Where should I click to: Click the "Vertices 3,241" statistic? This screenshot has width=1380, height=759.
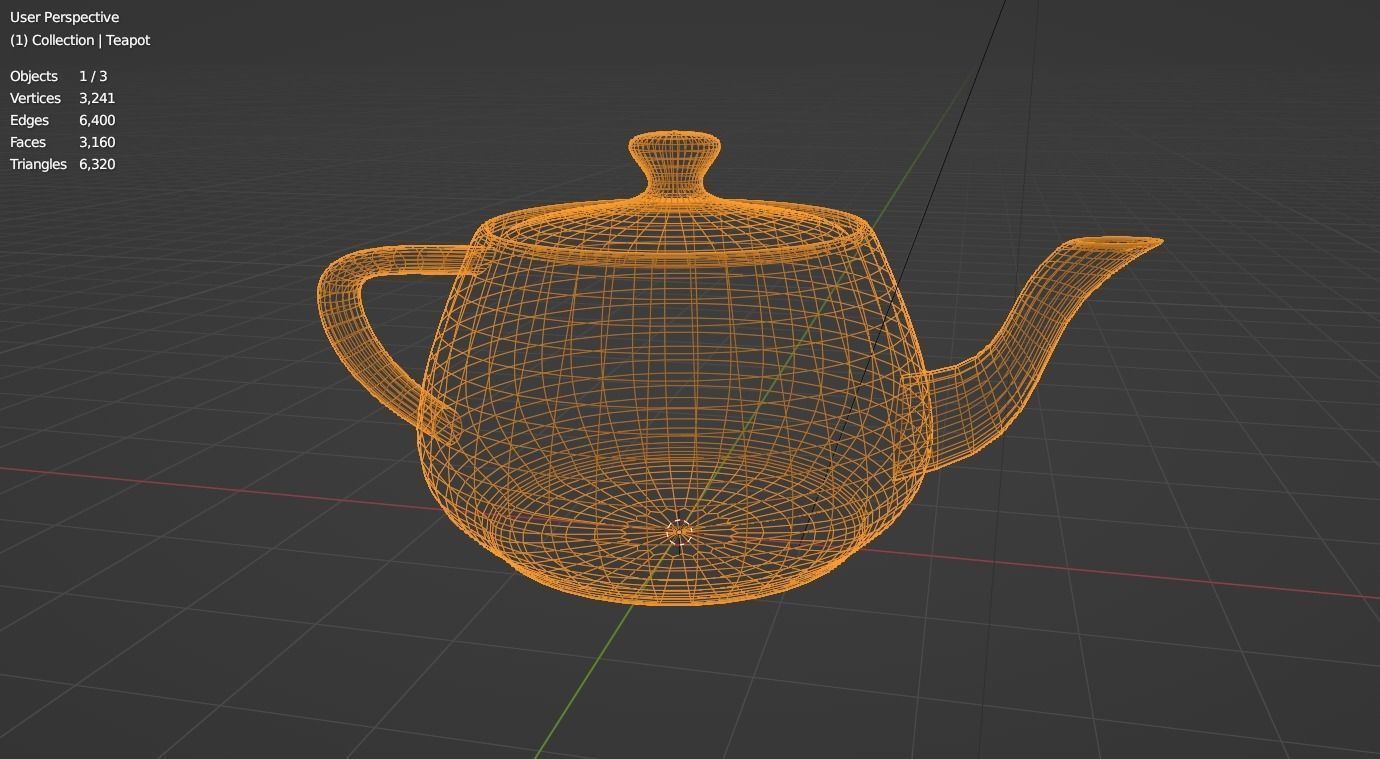[62, 98]
